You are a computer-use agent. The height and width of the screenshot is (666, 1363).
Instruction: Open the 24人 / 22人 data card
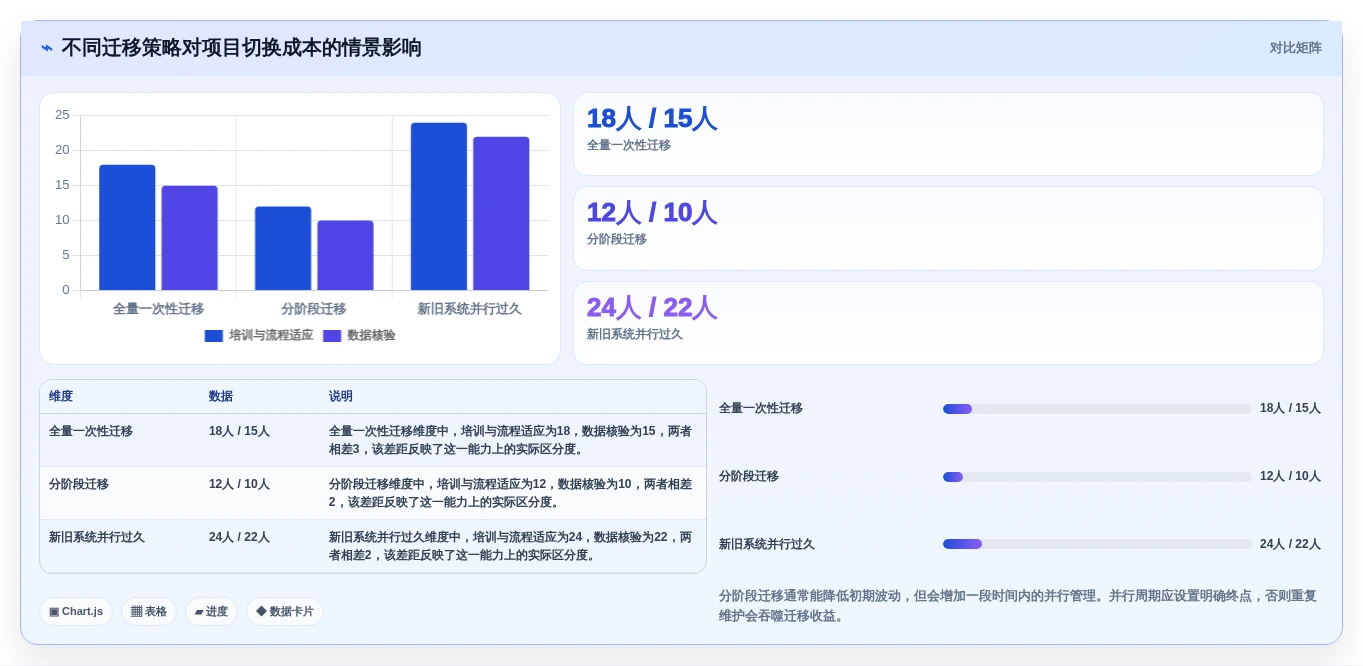pos(948,323)
